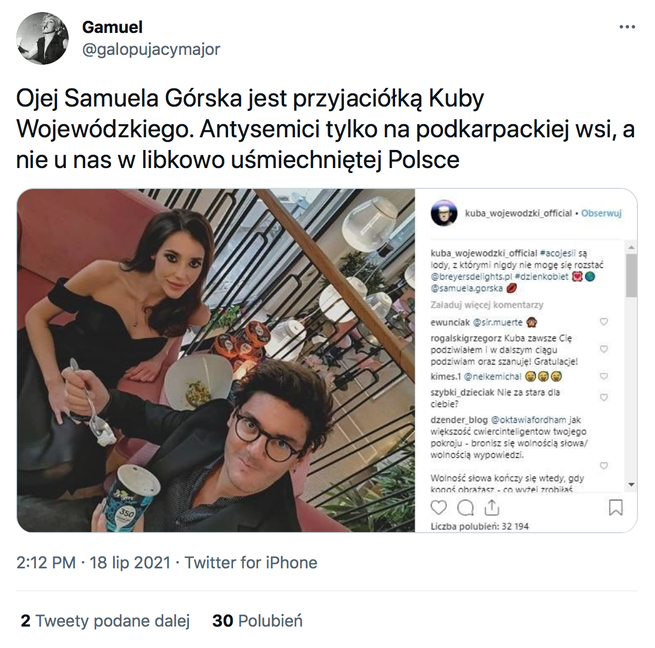Click the comments scrollbar down arrow
The image size is (655, 648).
[x=631, y=485]
